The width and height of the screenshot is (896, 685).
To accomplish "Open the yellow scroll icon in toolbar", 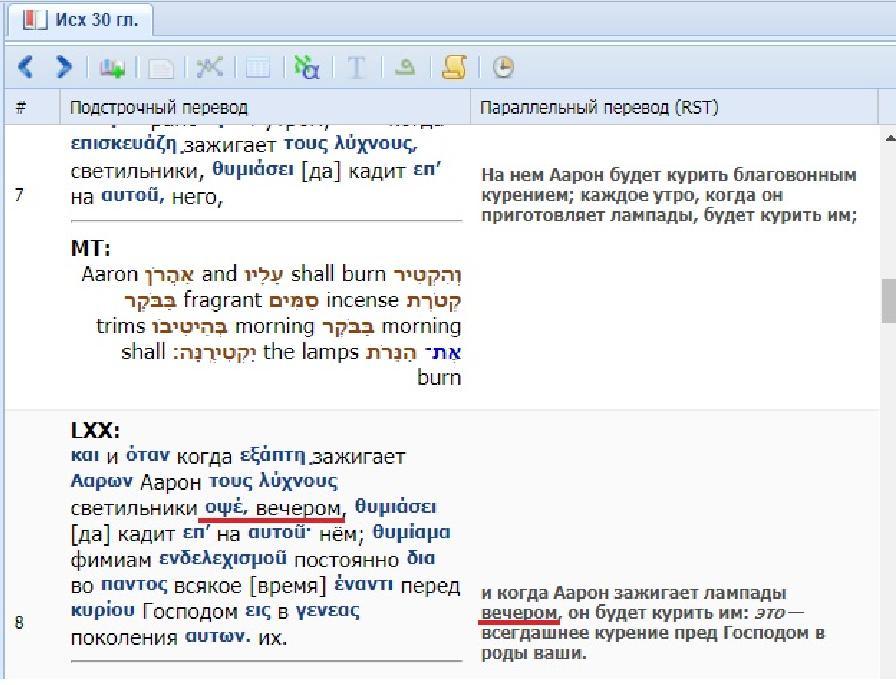I will pyautogui.click(x=454, y=67).
